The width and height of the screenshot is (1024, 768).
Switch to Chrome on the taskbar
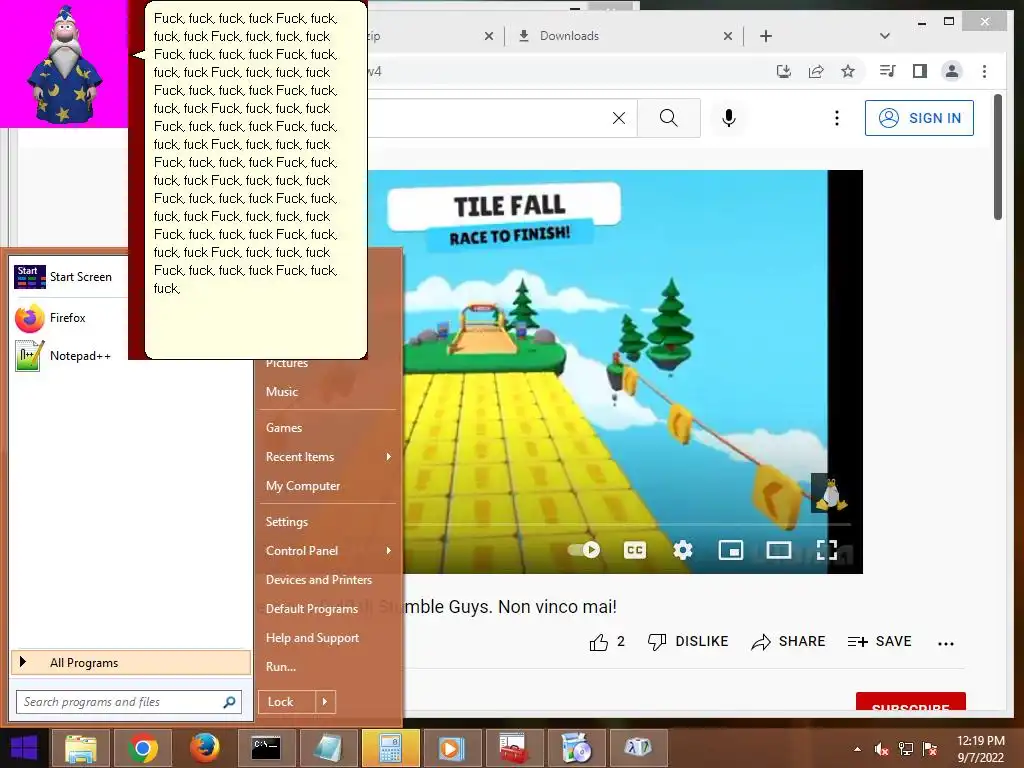(143, 748)
